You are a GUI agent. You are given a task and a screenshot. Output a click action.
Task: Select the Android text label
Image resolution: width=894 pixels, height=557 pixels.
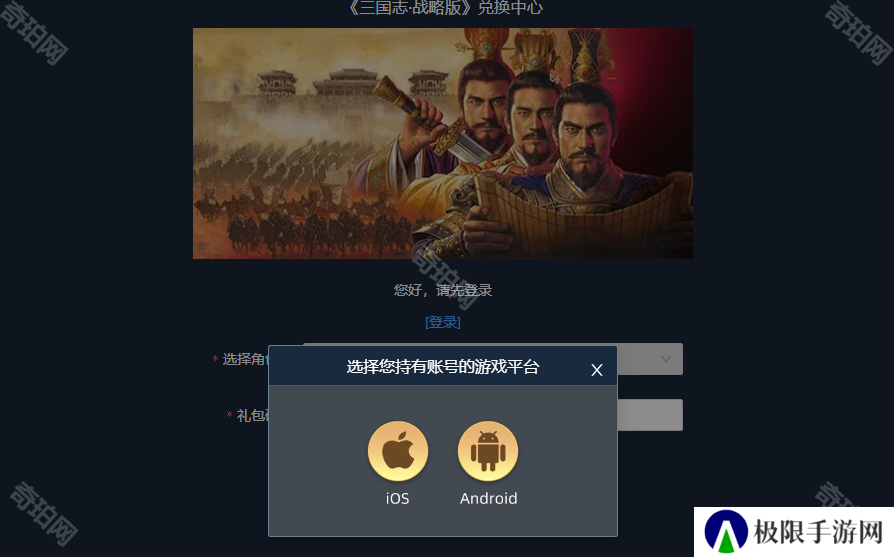pyautogui.click(x=489, y=498)
